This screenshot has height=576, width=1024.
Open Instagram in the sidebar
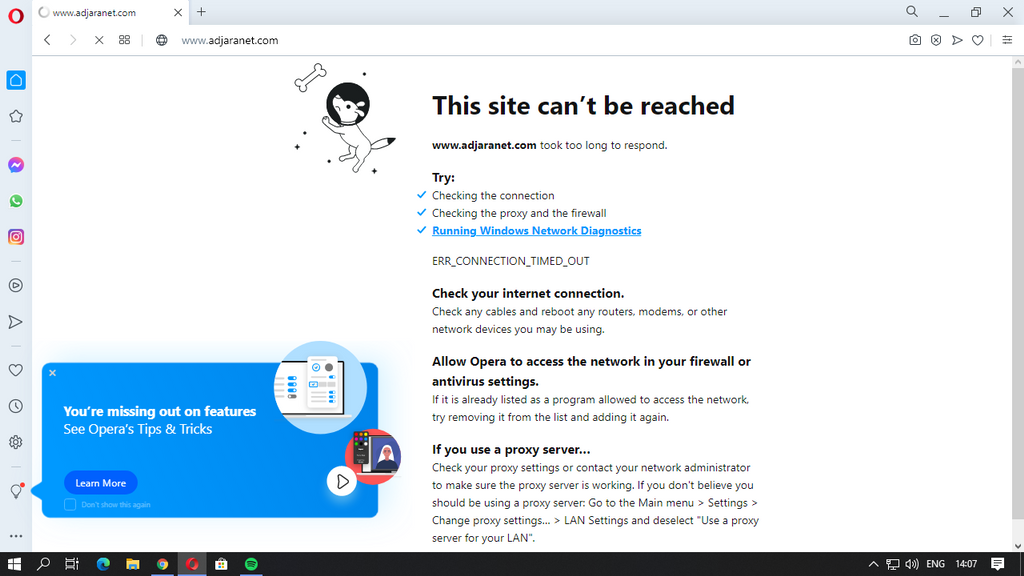[16, 237]
